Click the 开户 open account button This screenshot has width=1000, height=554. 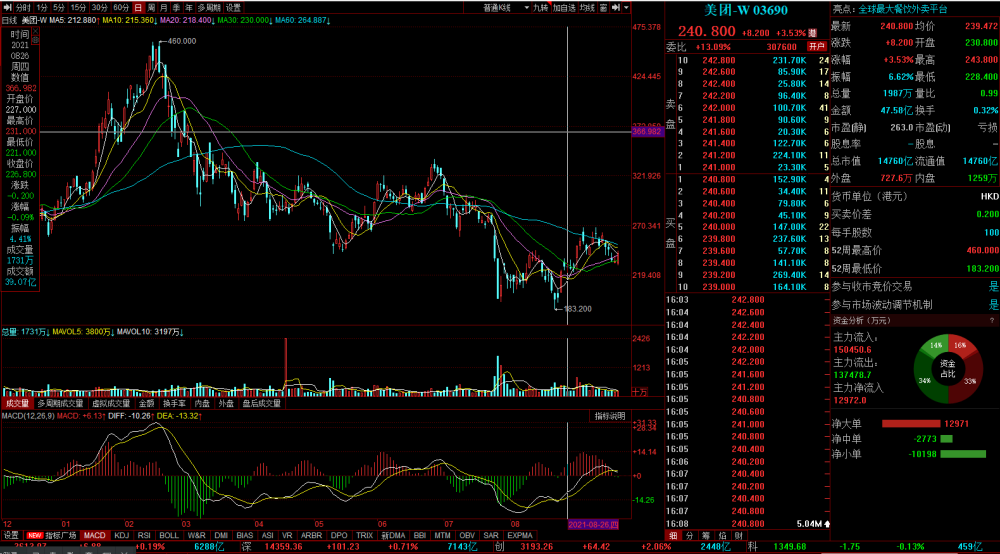816,47
